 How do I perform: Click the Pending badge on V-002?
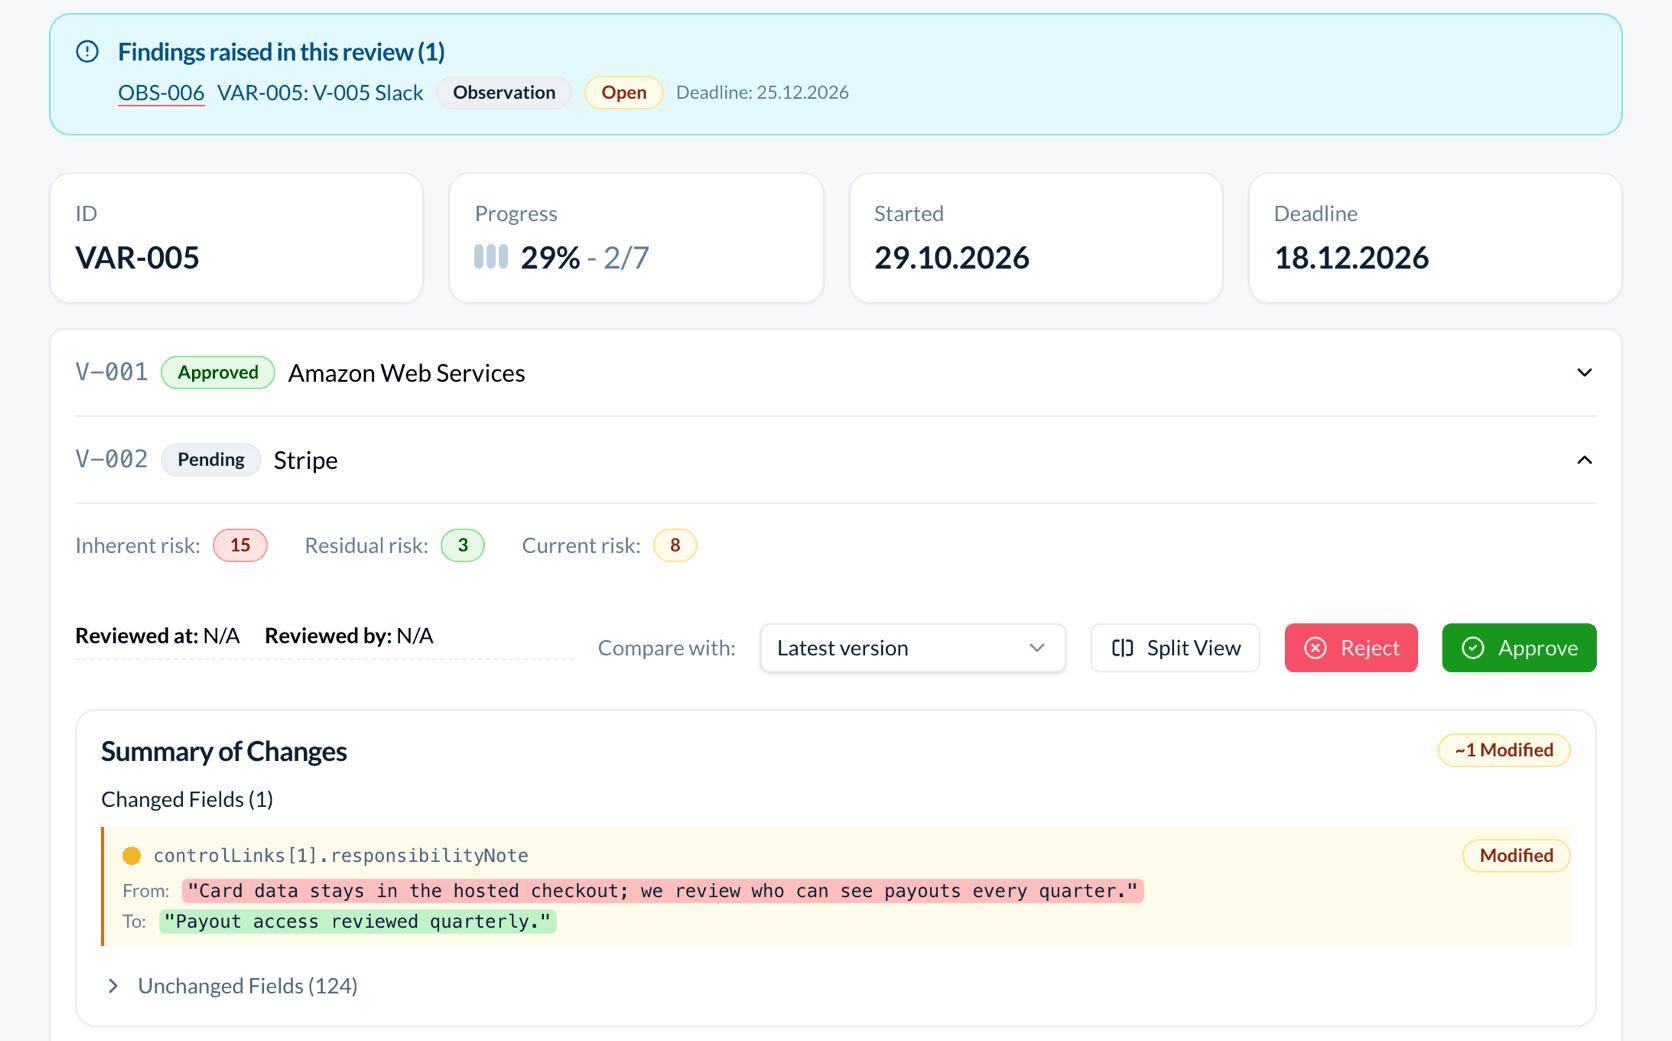click(x=211, y=459)
